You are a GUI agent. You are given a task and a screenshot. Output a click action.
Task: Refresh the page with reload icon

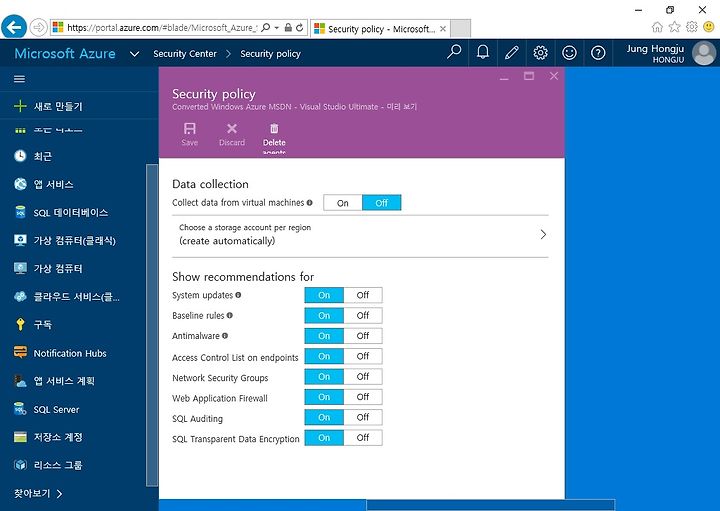(300, 28)
